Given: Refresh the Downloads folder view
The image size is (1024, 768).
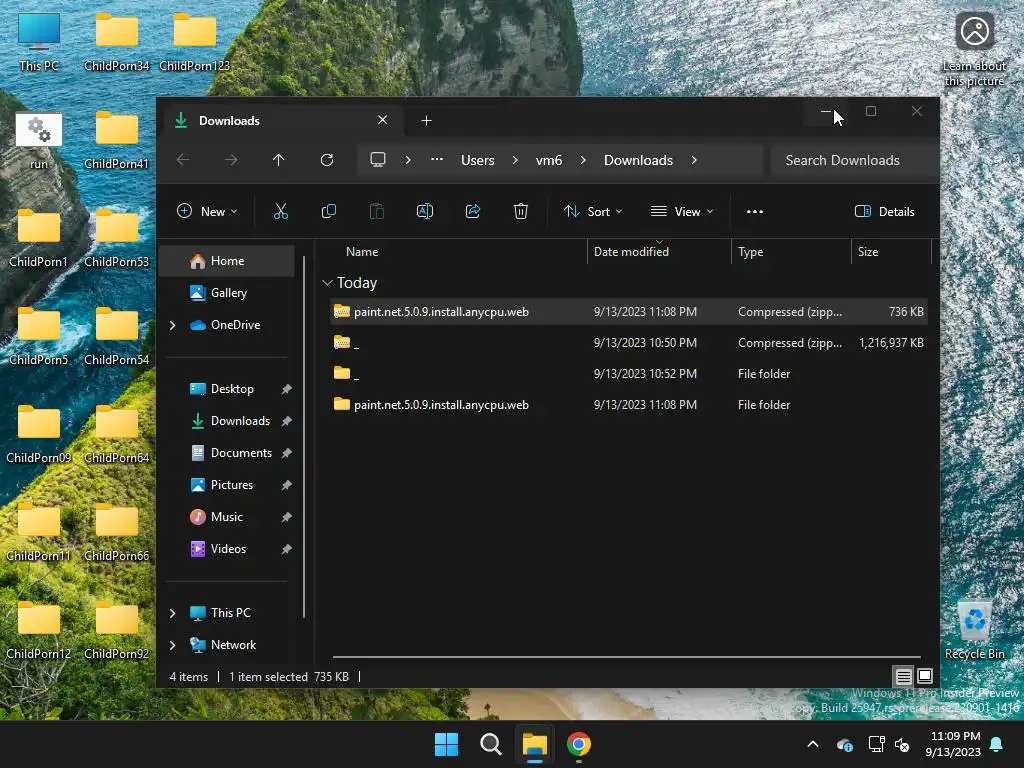Looking at the screenshot, I should [327, 160].
